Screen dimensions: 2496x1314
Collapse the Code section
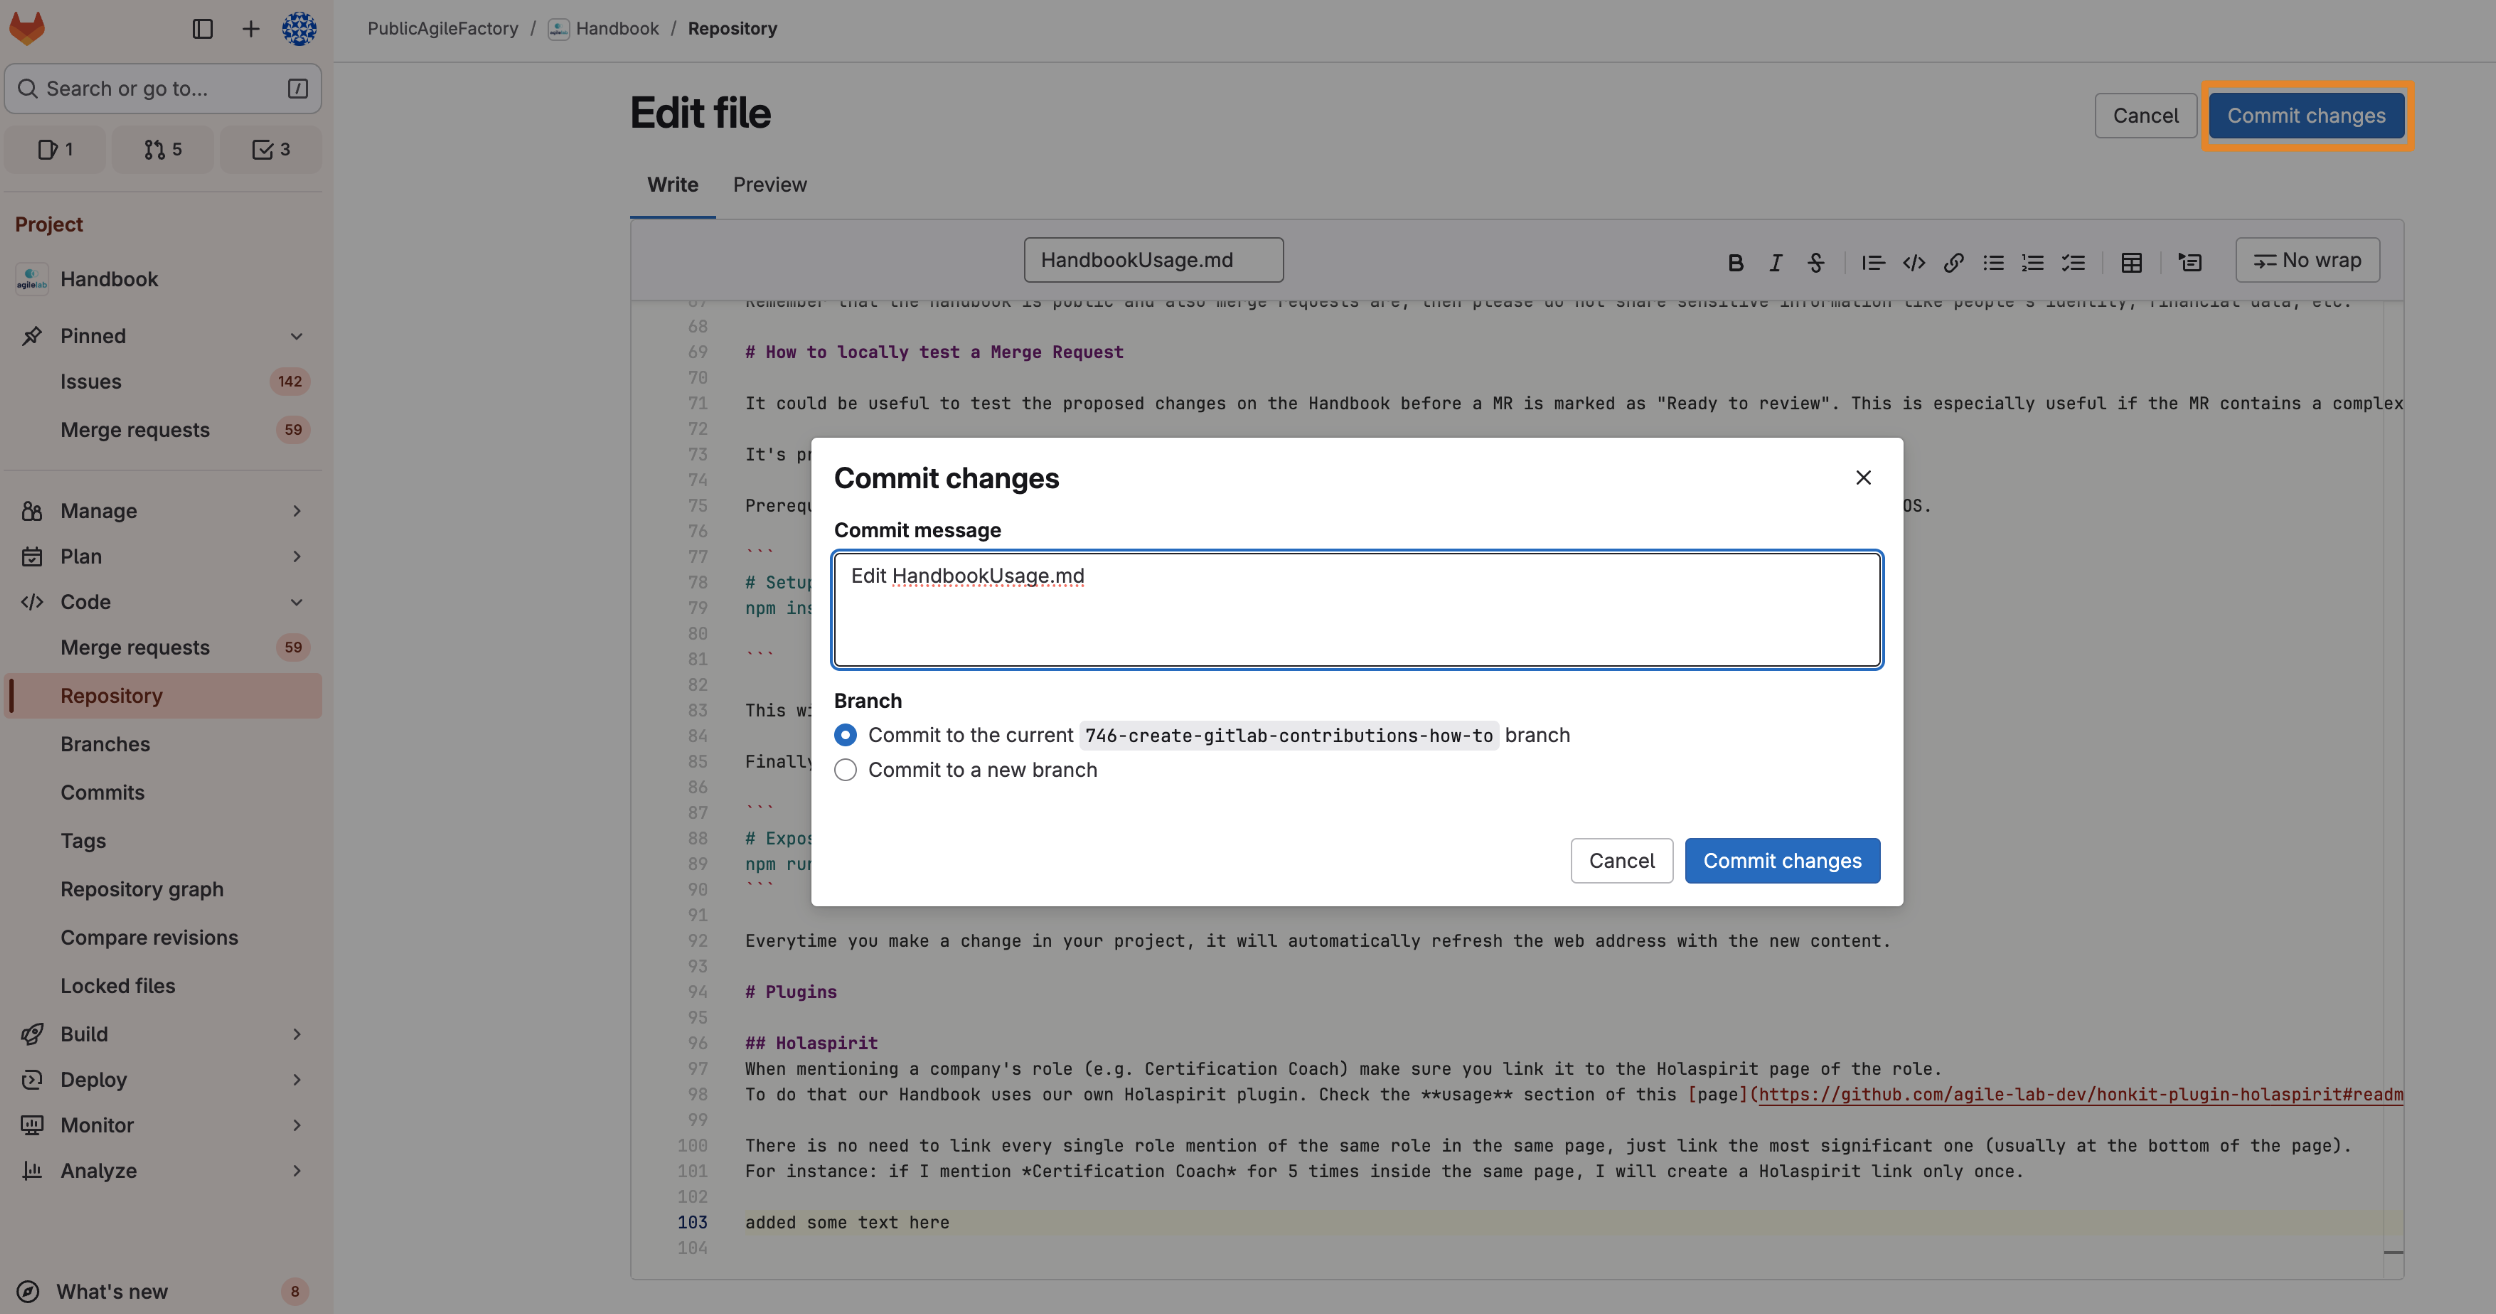click(x=296, y=602)
